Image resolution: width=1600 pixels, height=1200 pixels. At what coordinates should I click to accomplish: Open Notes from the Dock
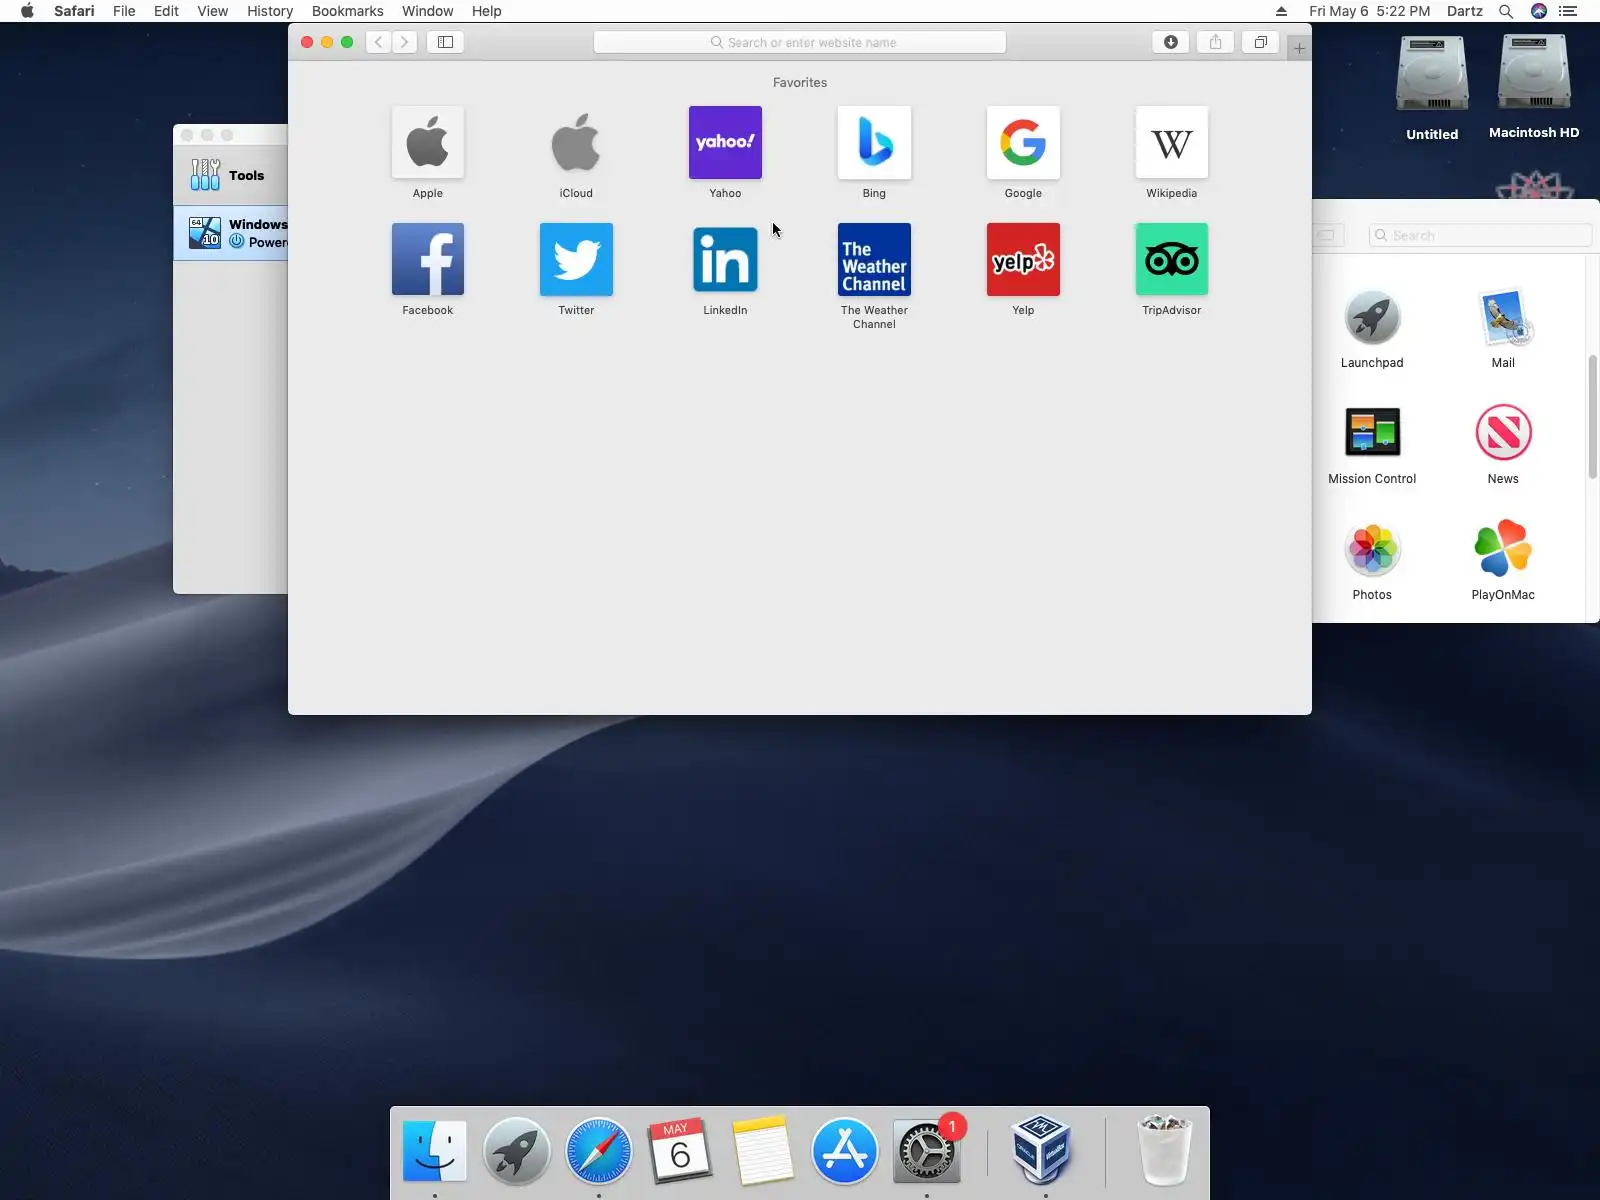[762, 1150]
